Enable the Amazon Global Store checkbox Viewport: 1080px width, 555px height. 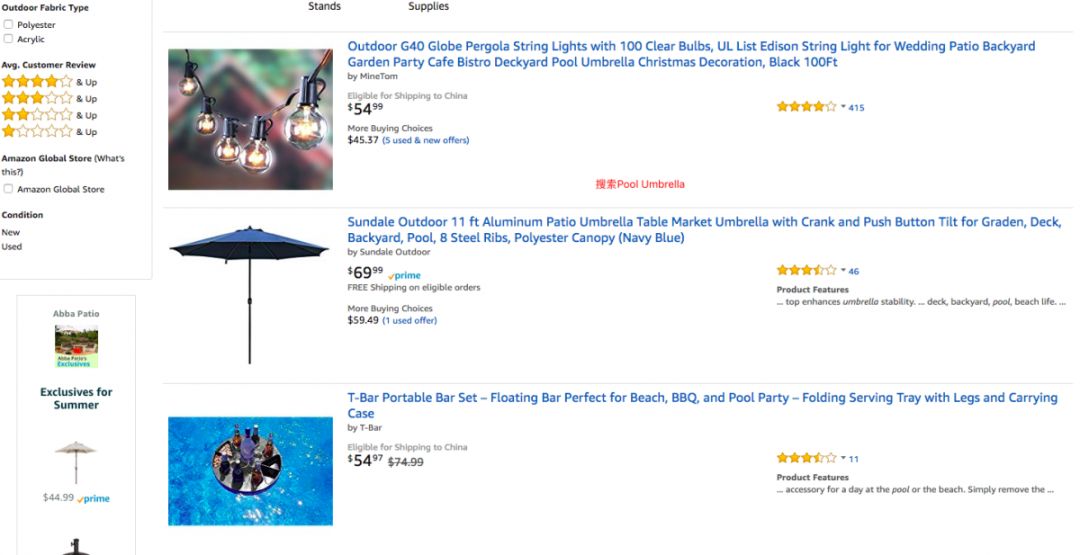[x=8, y=189]
